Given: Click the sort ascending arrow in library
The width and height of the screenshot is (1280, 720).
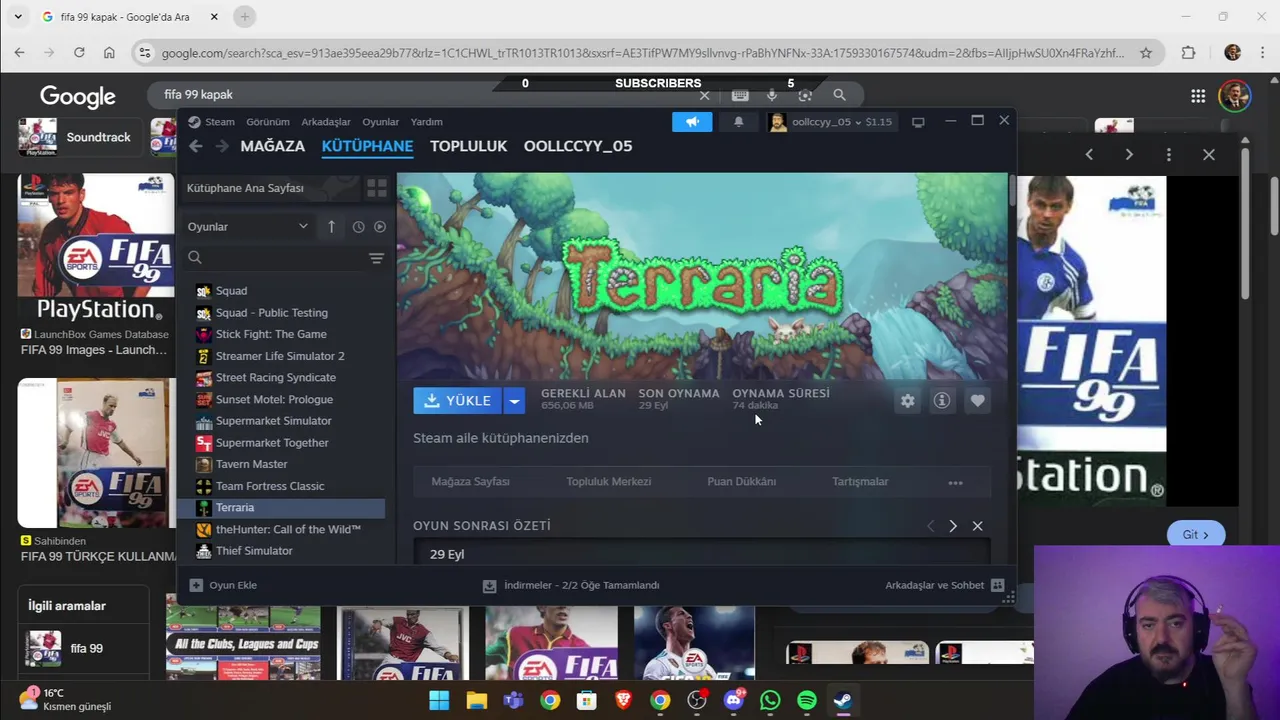Looking at the screenshot, I should click(x=332, y=227).
